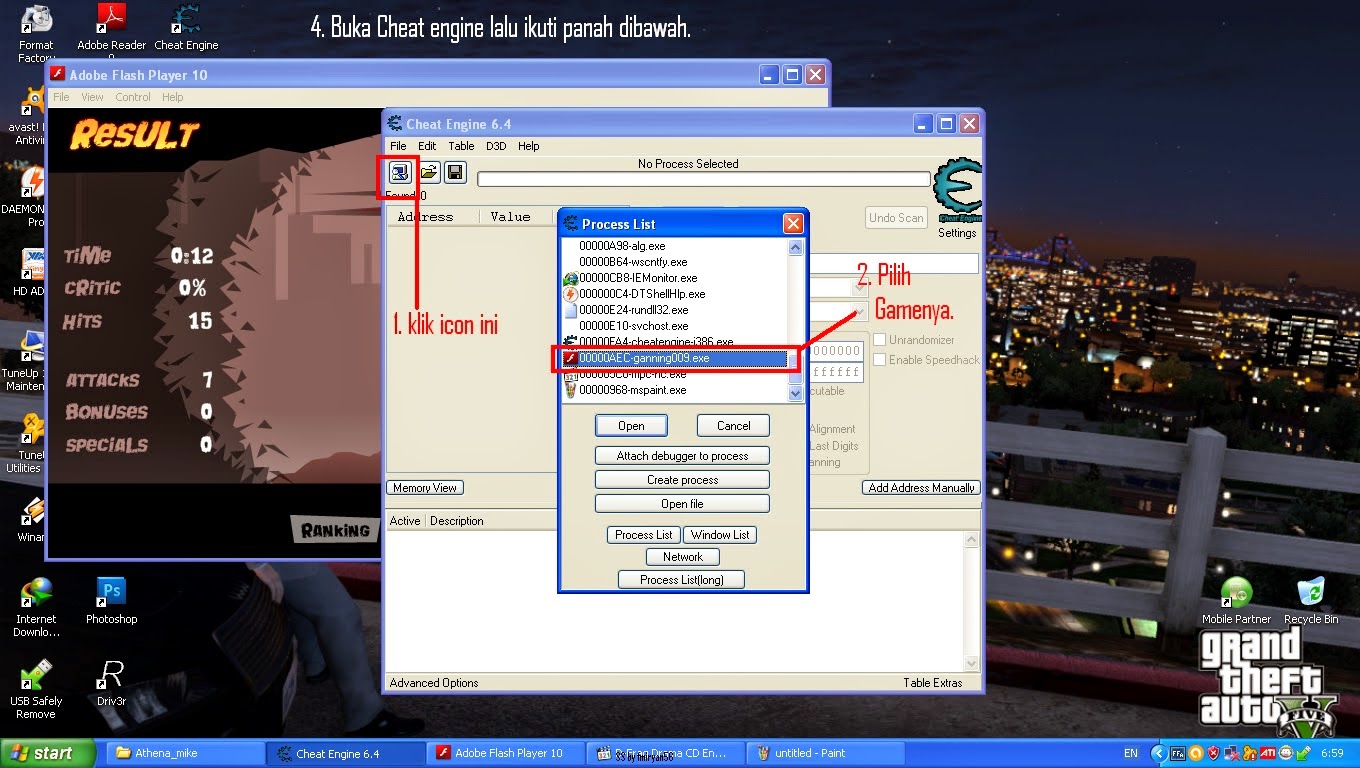This screenshot has width=1360, height=768.
Task: Open the Cheat Engine Edit menu
Action: (x=427, y=146)
